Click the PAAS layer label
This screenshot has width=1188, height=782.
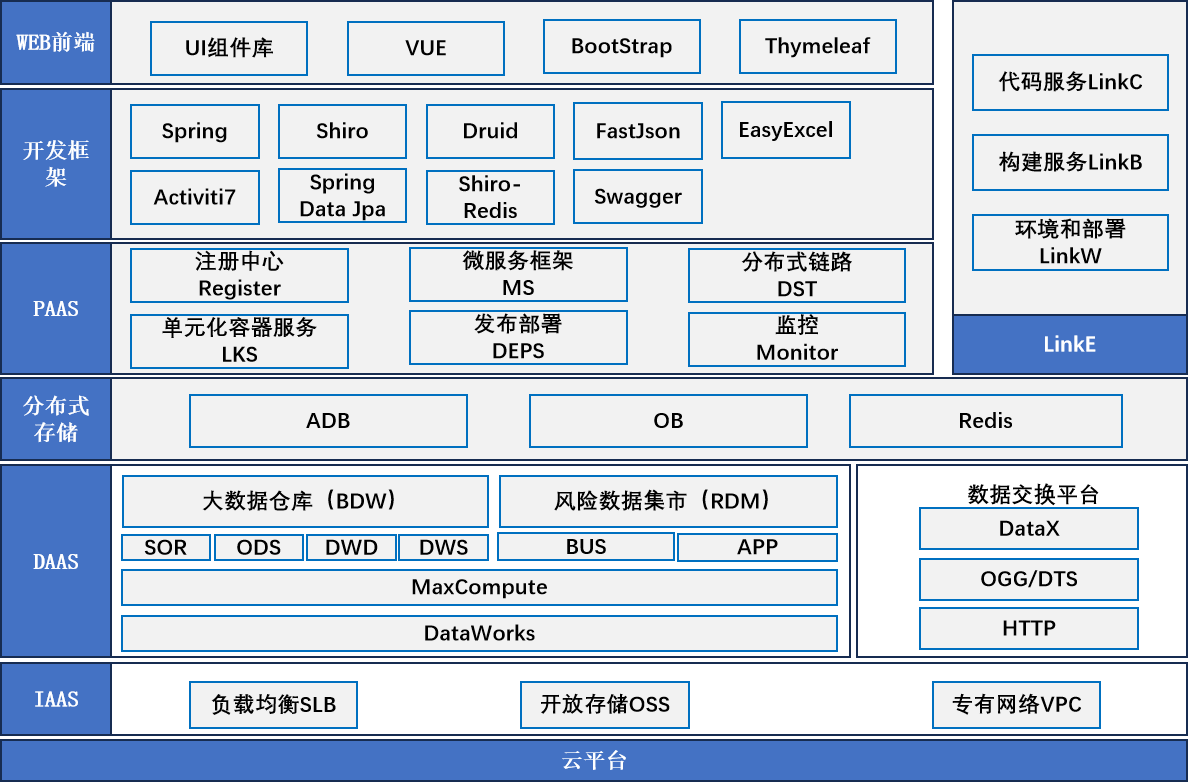(56, 308)
